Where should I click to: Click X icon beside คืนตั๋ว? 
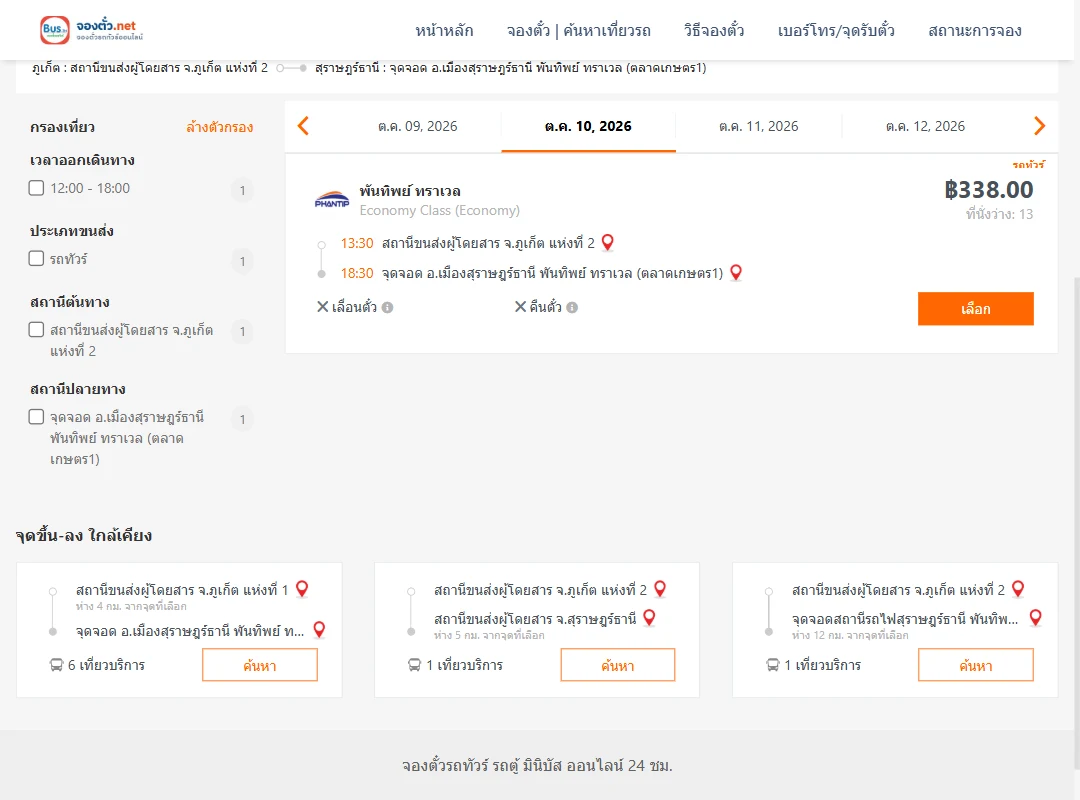pos(520,307)
